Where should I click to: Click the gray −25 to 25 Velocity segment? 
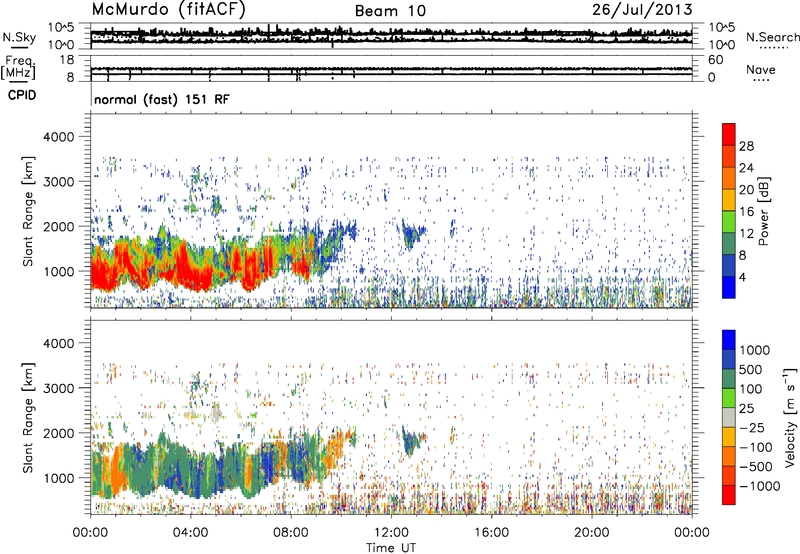point(729,418)
